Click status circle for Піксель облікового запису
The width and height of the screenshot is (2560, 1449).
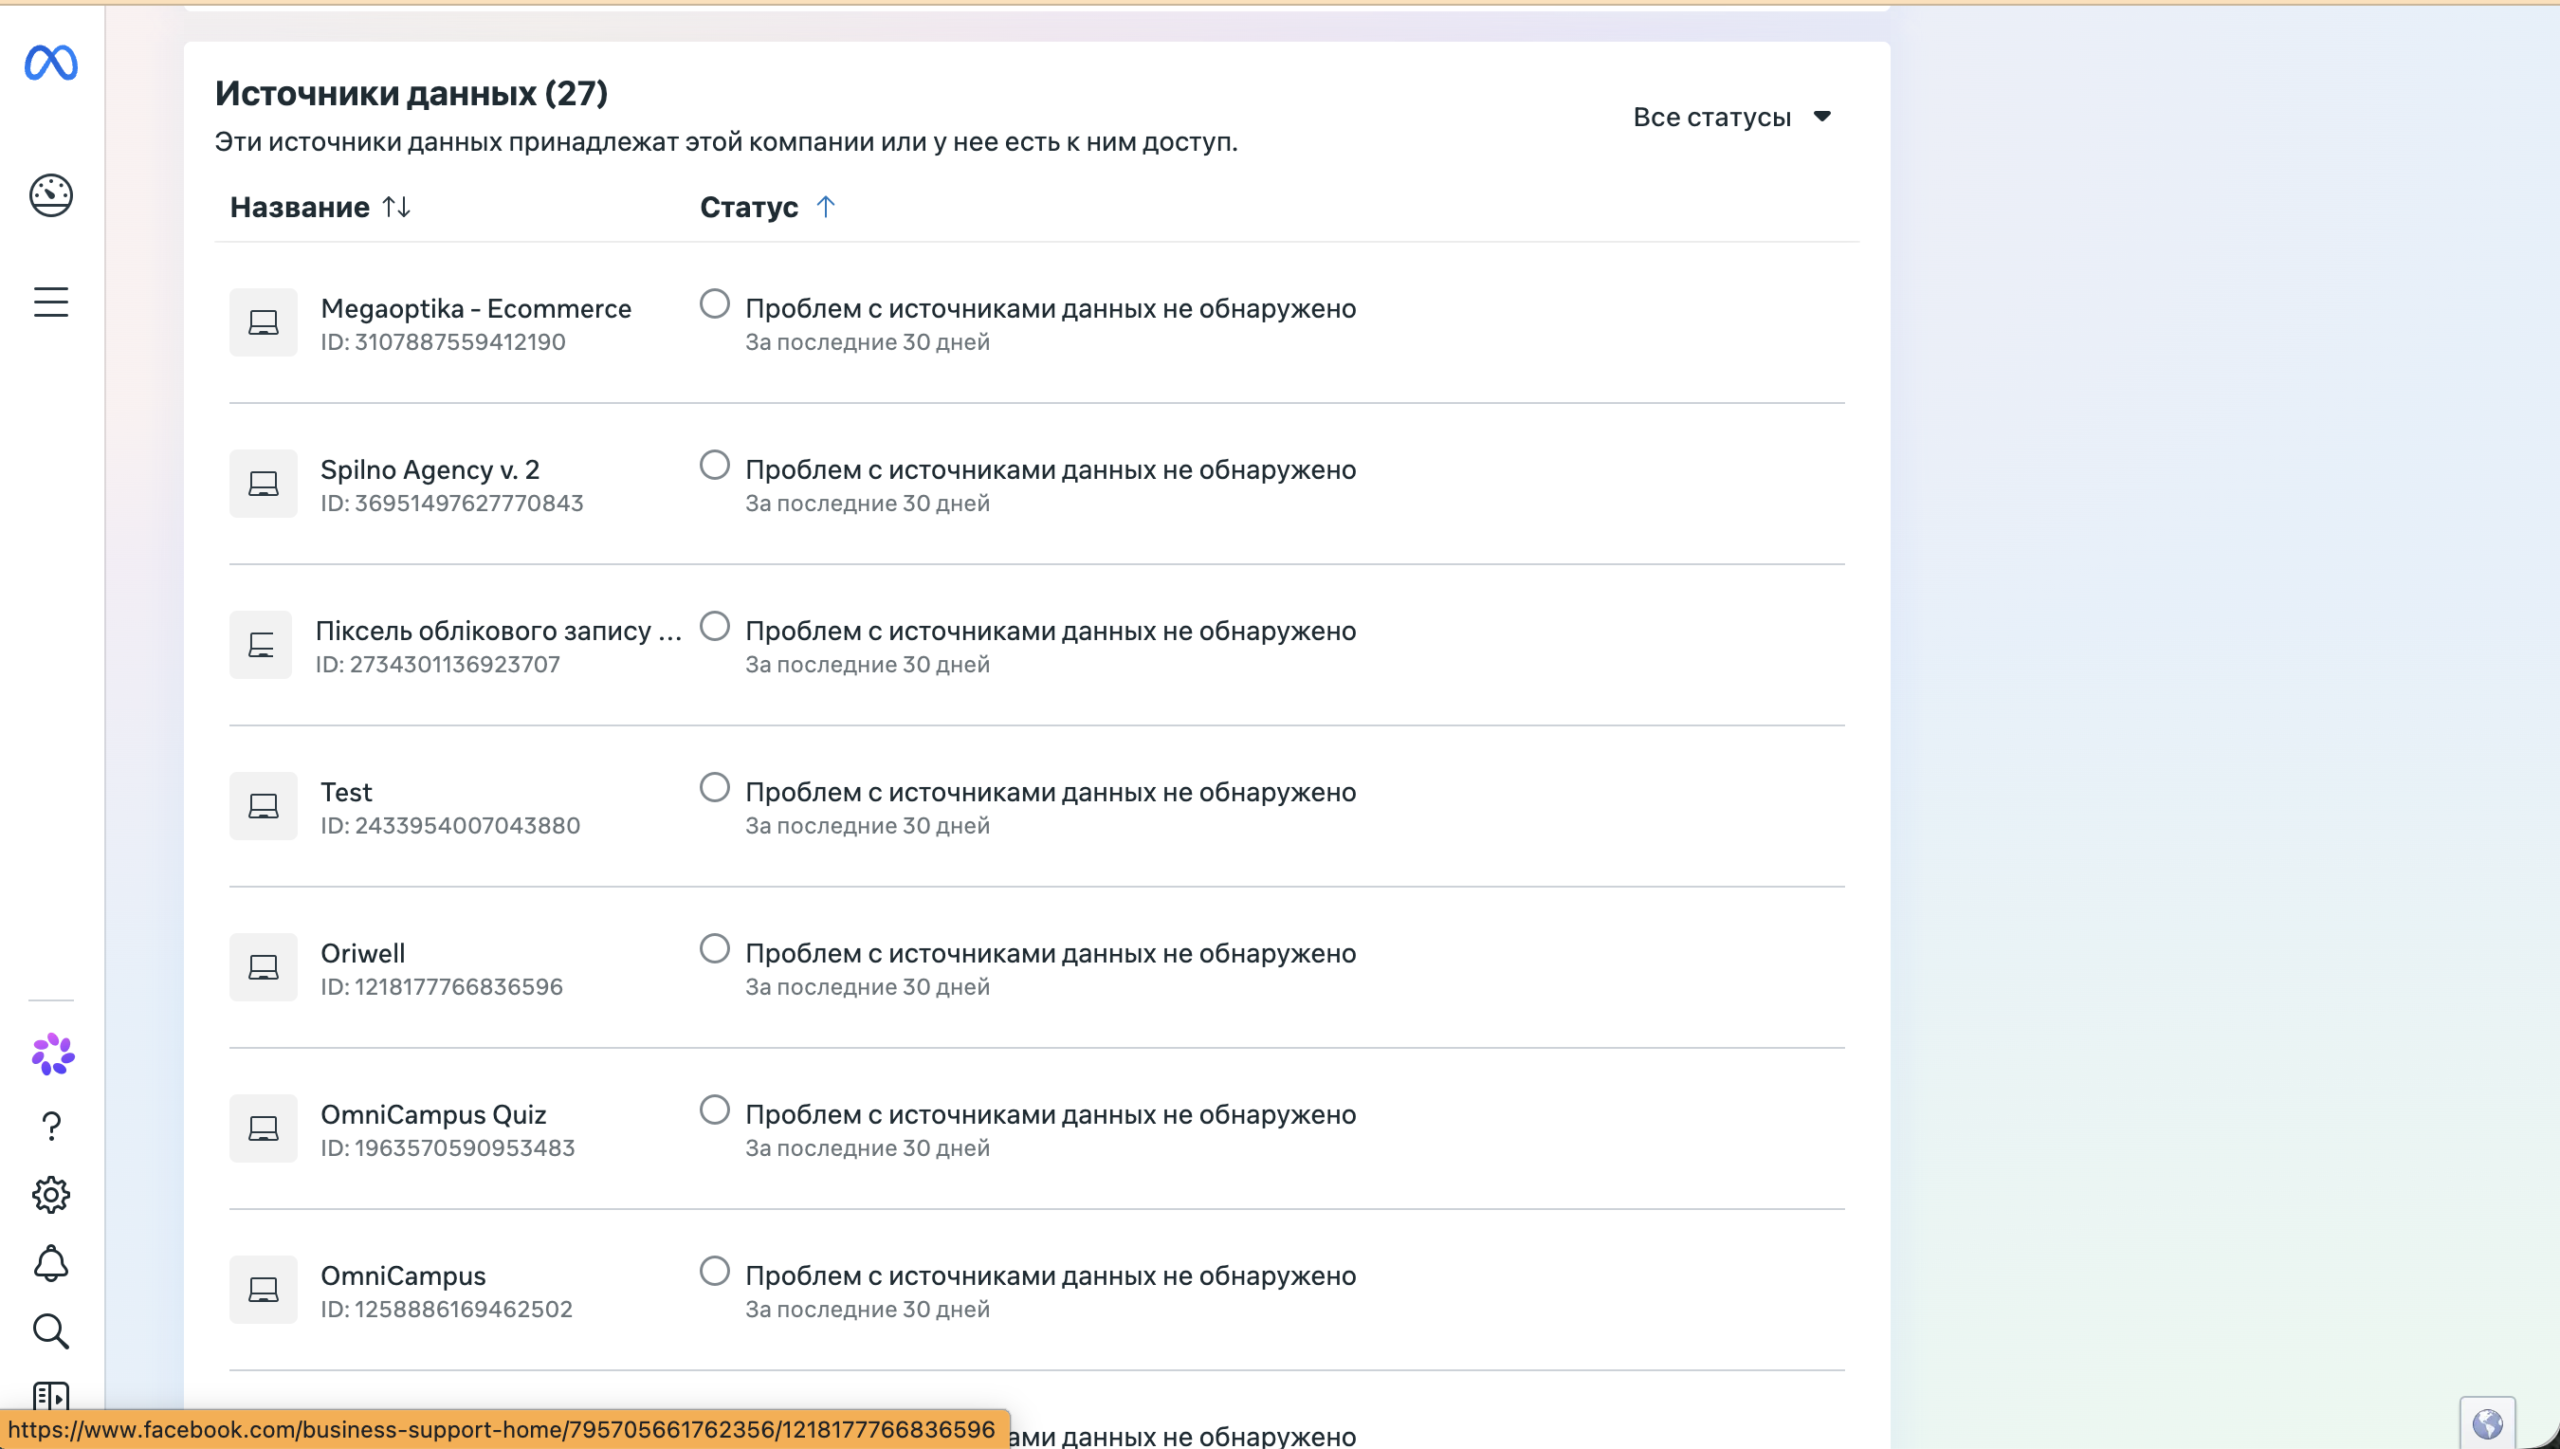[714, 626]
